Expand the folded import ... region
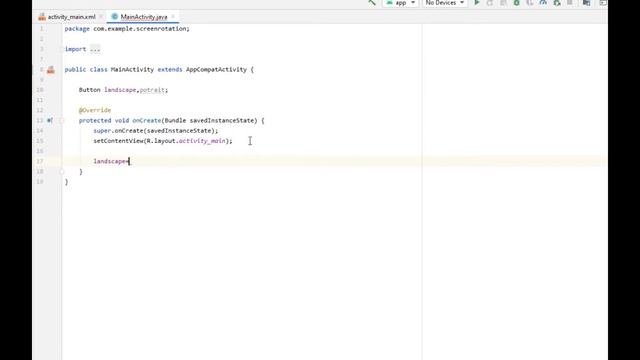Screen dimensions: 640x360 [95, 49]
